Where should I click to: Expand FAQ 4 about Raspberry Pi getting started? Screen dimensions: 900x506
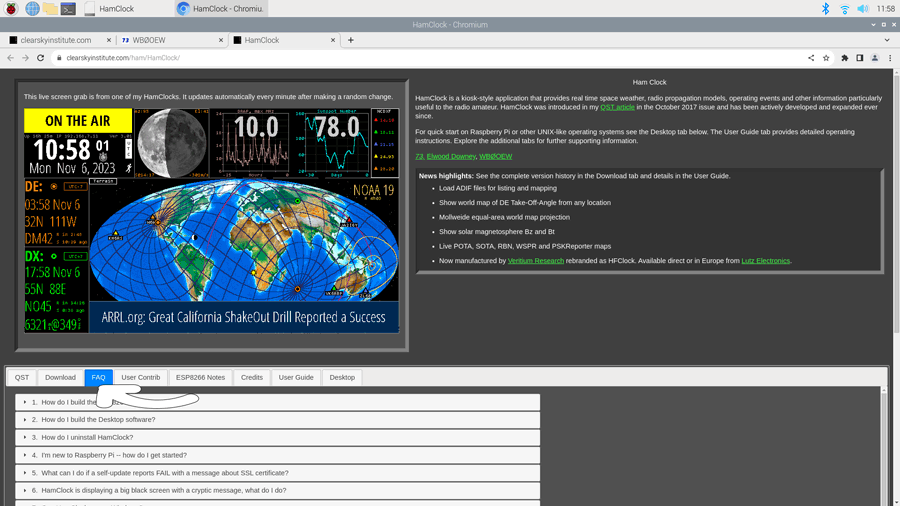click(x=277, y=456)
